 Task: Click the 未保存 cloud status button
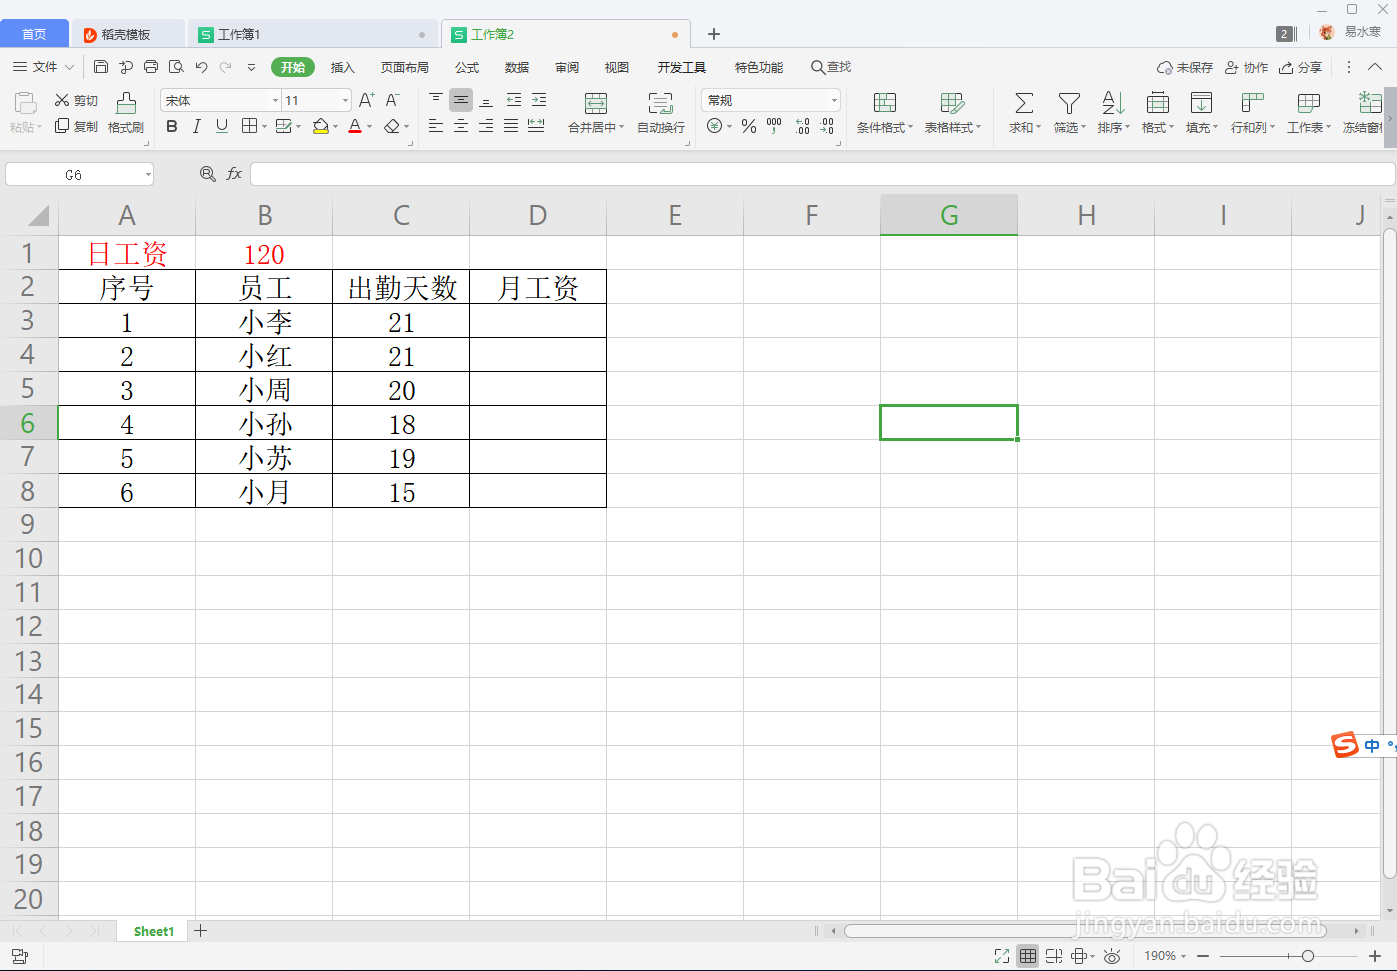coord(1185,67)
